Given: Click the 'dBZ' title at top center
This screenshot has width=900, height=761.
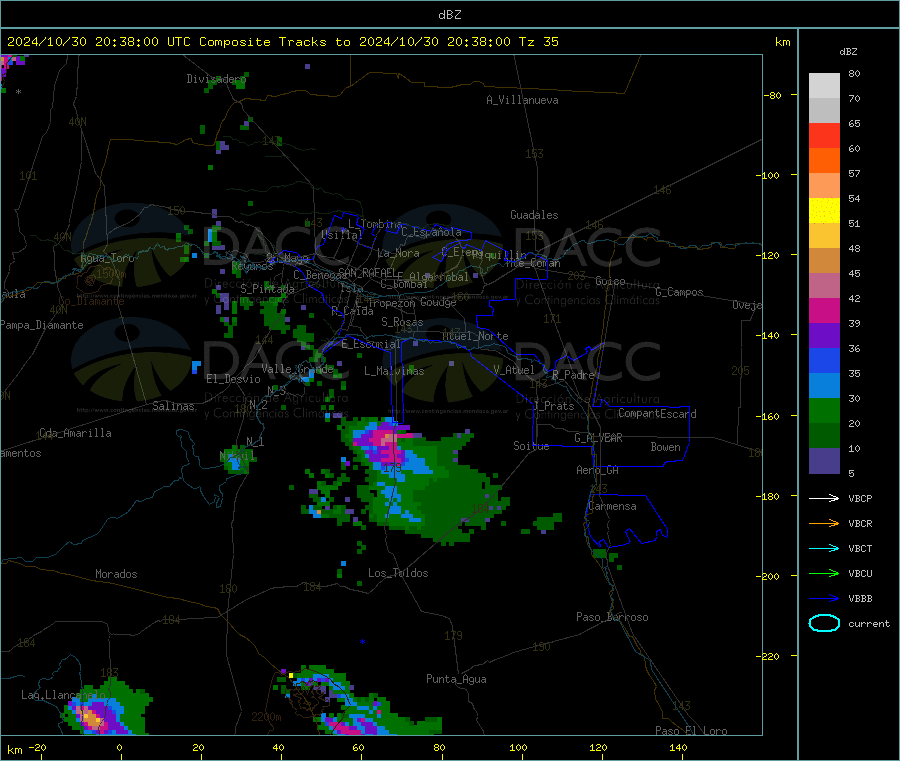Looking at the screenshot, I should 449,15.
